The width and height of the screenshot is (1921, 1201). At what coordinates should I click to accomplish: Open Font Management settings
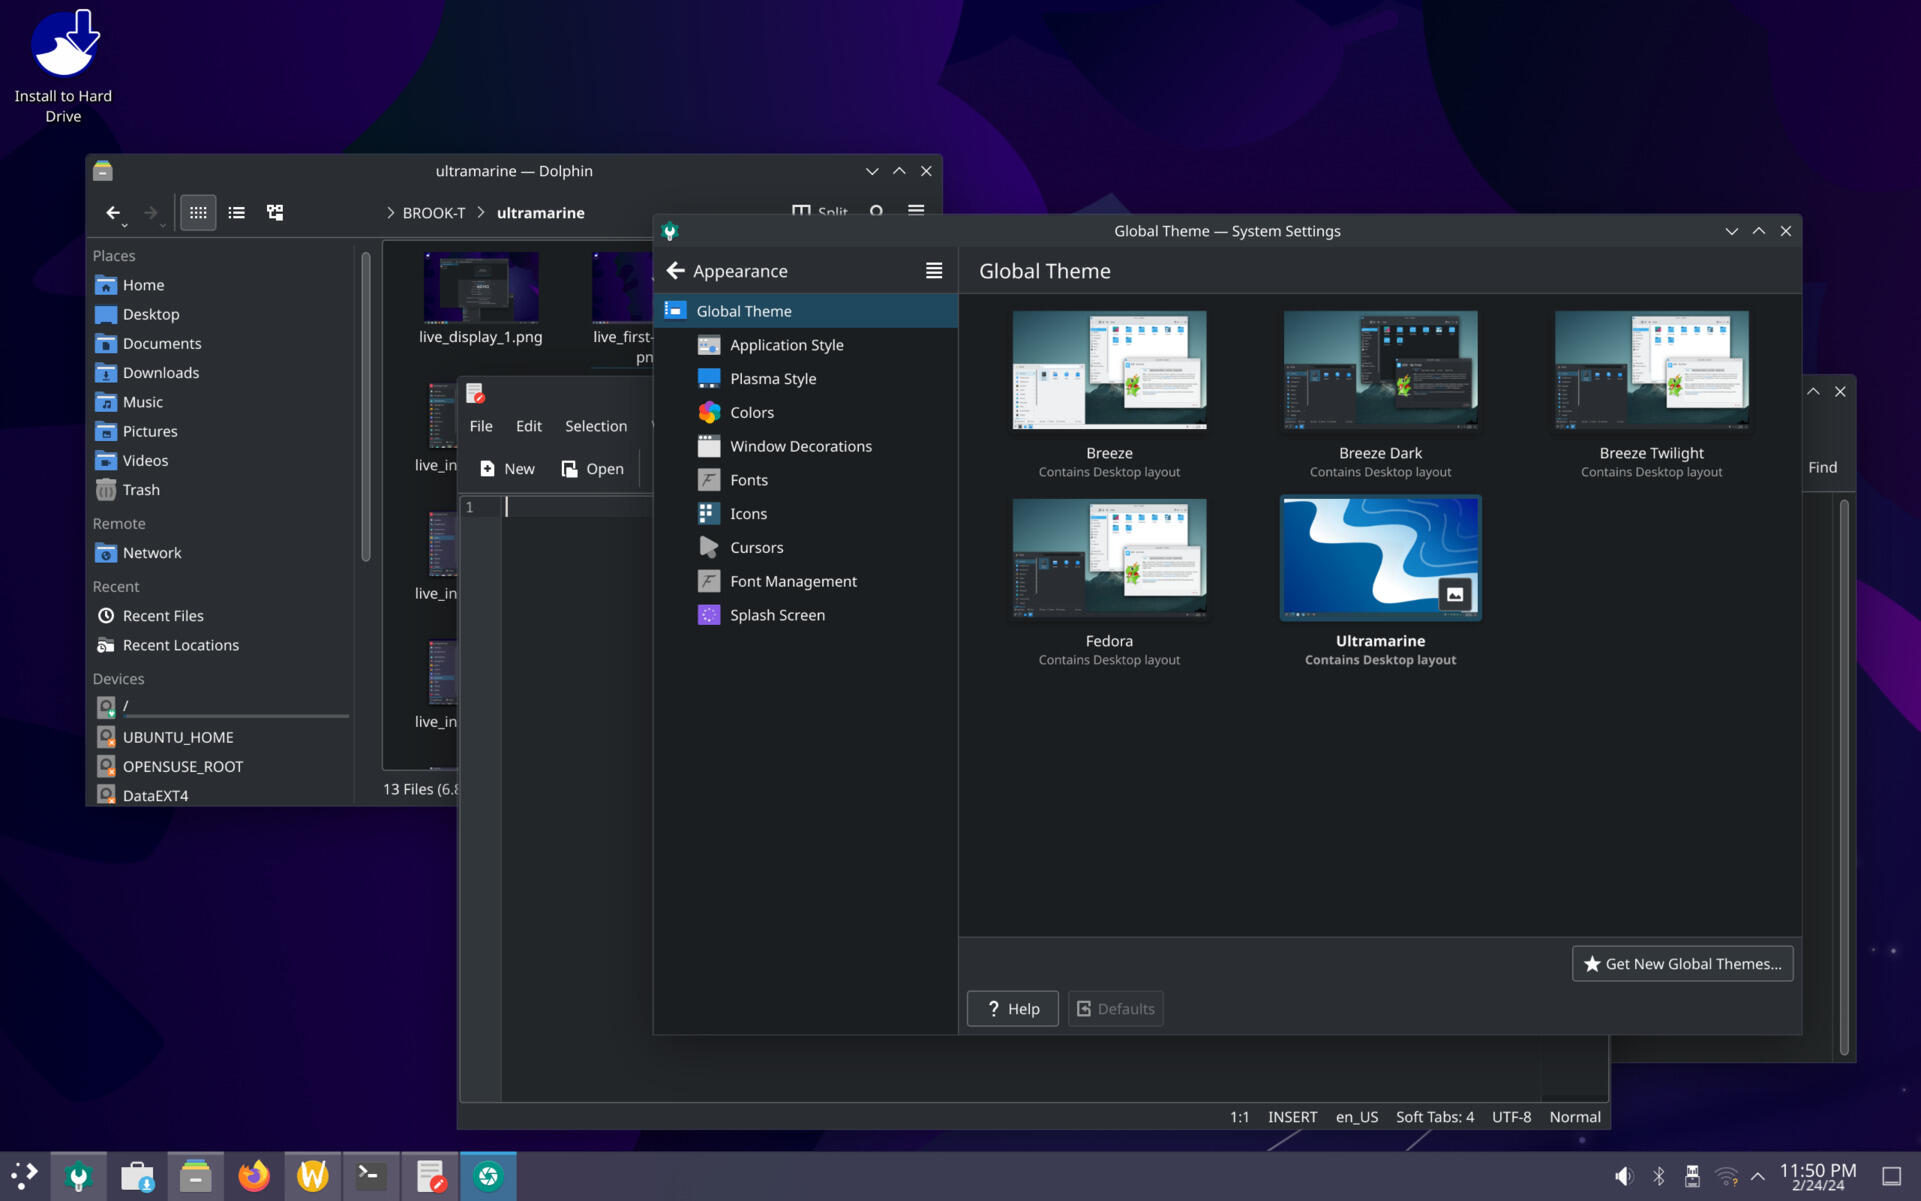pyautogui.click(x=805, y=581)
